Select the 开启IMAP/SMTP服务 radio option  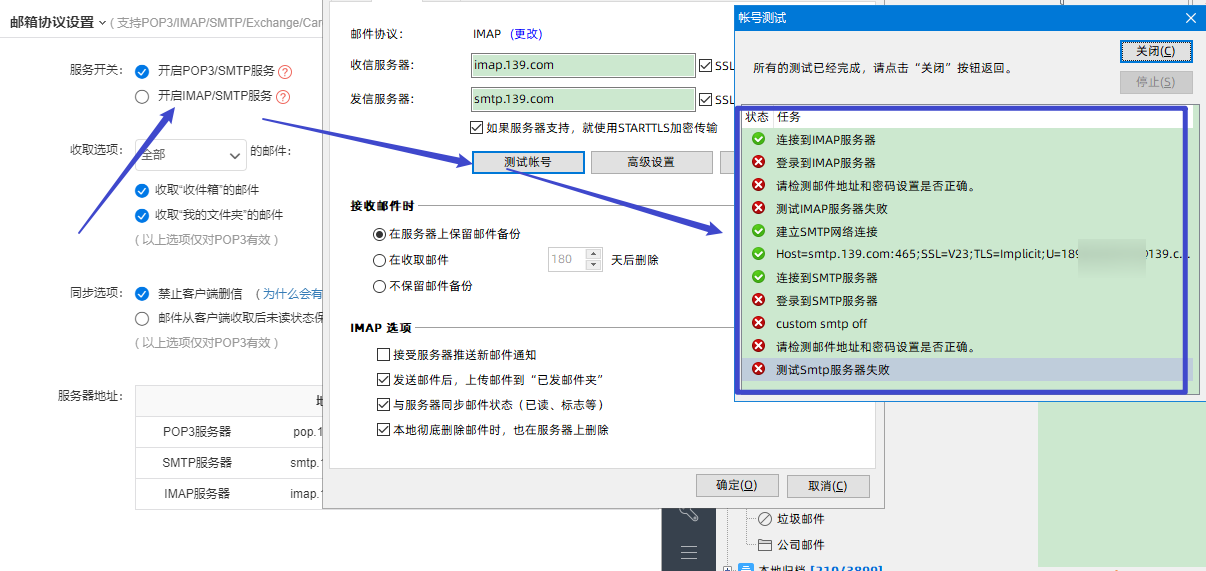142,97
